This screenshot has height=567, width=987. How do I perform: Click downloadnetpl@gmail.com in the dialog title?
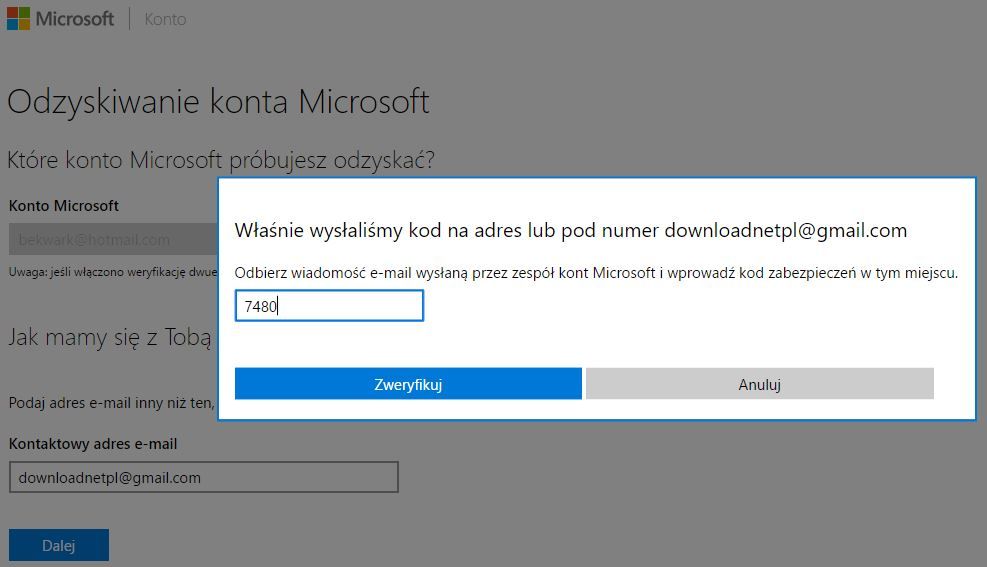tap(786, 230)
